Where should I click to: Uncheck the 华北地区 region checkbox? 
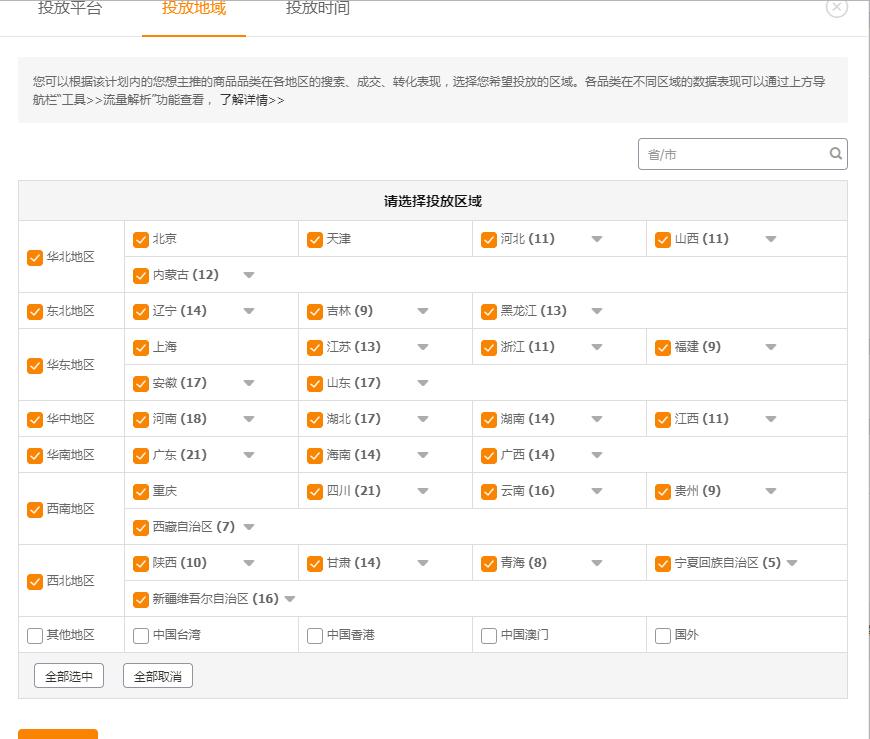pos(35,258)
